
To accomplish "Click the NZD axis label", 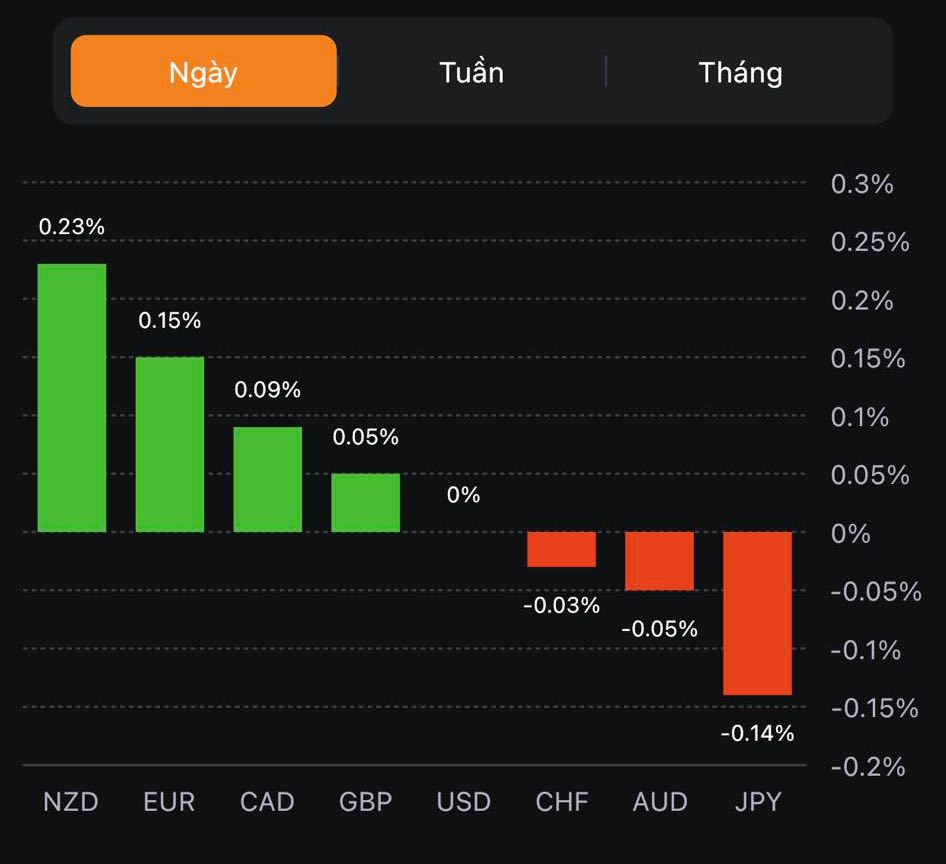I will (71, 802).
